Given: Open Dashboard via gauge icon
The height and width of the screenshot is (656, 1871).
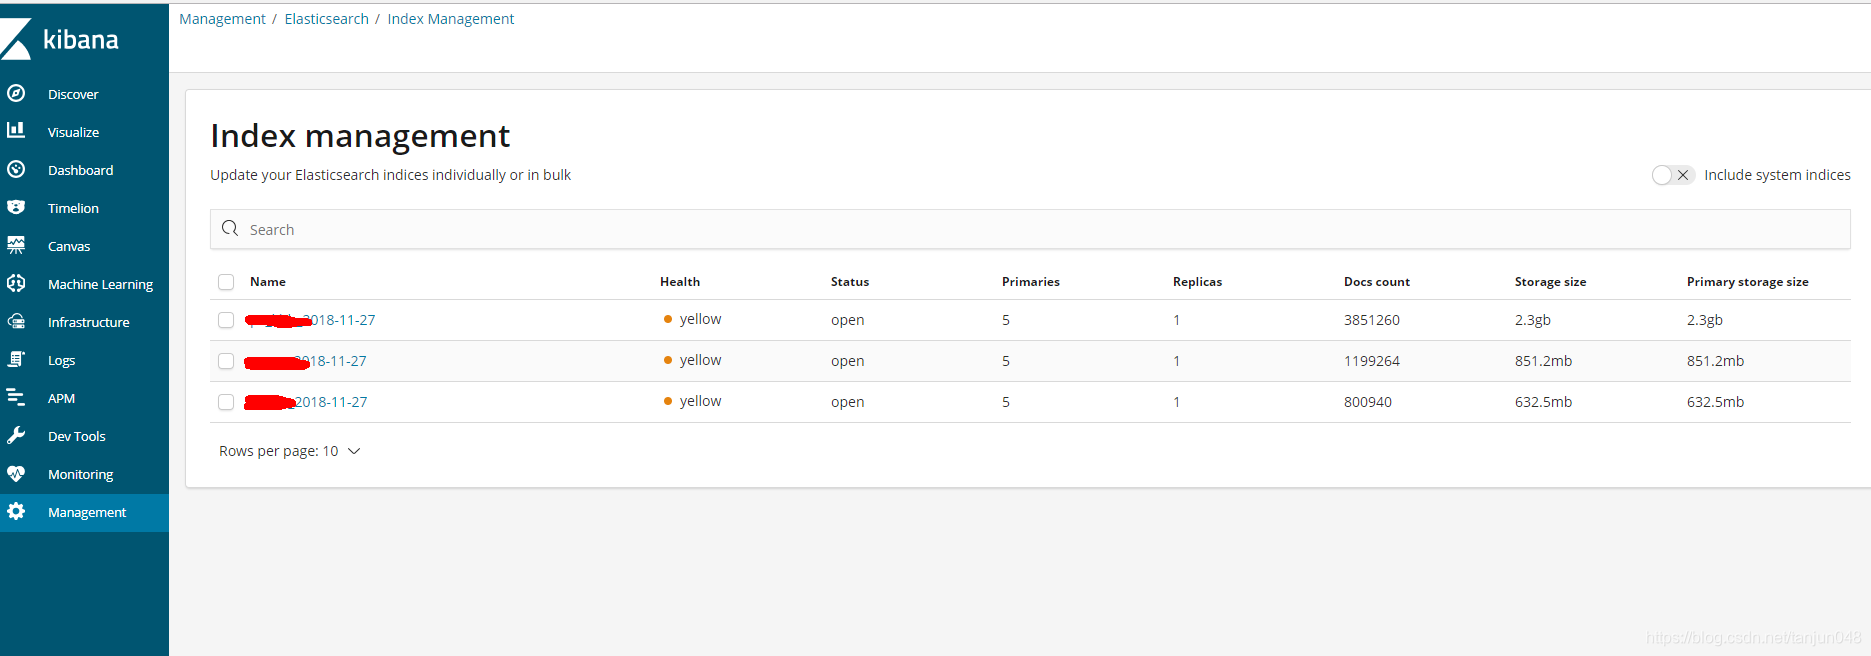Looking at the screenshot, I should click(16, 170).
